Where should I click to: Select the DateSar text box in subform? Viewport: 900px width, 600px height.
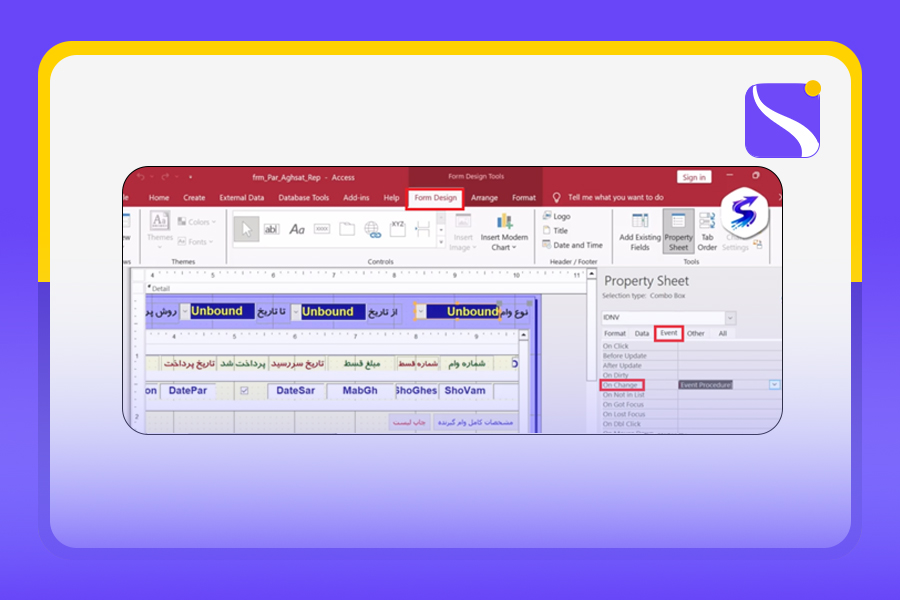coord(296,390)
